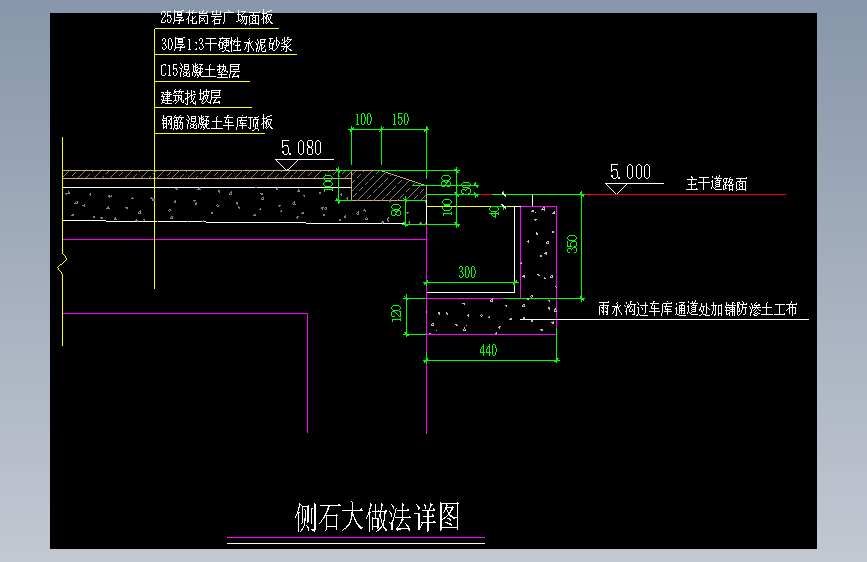Viewport: 867px width, 562px height.
Task: Select the 建筑找坡层 label
Action: tap(191, 97)
